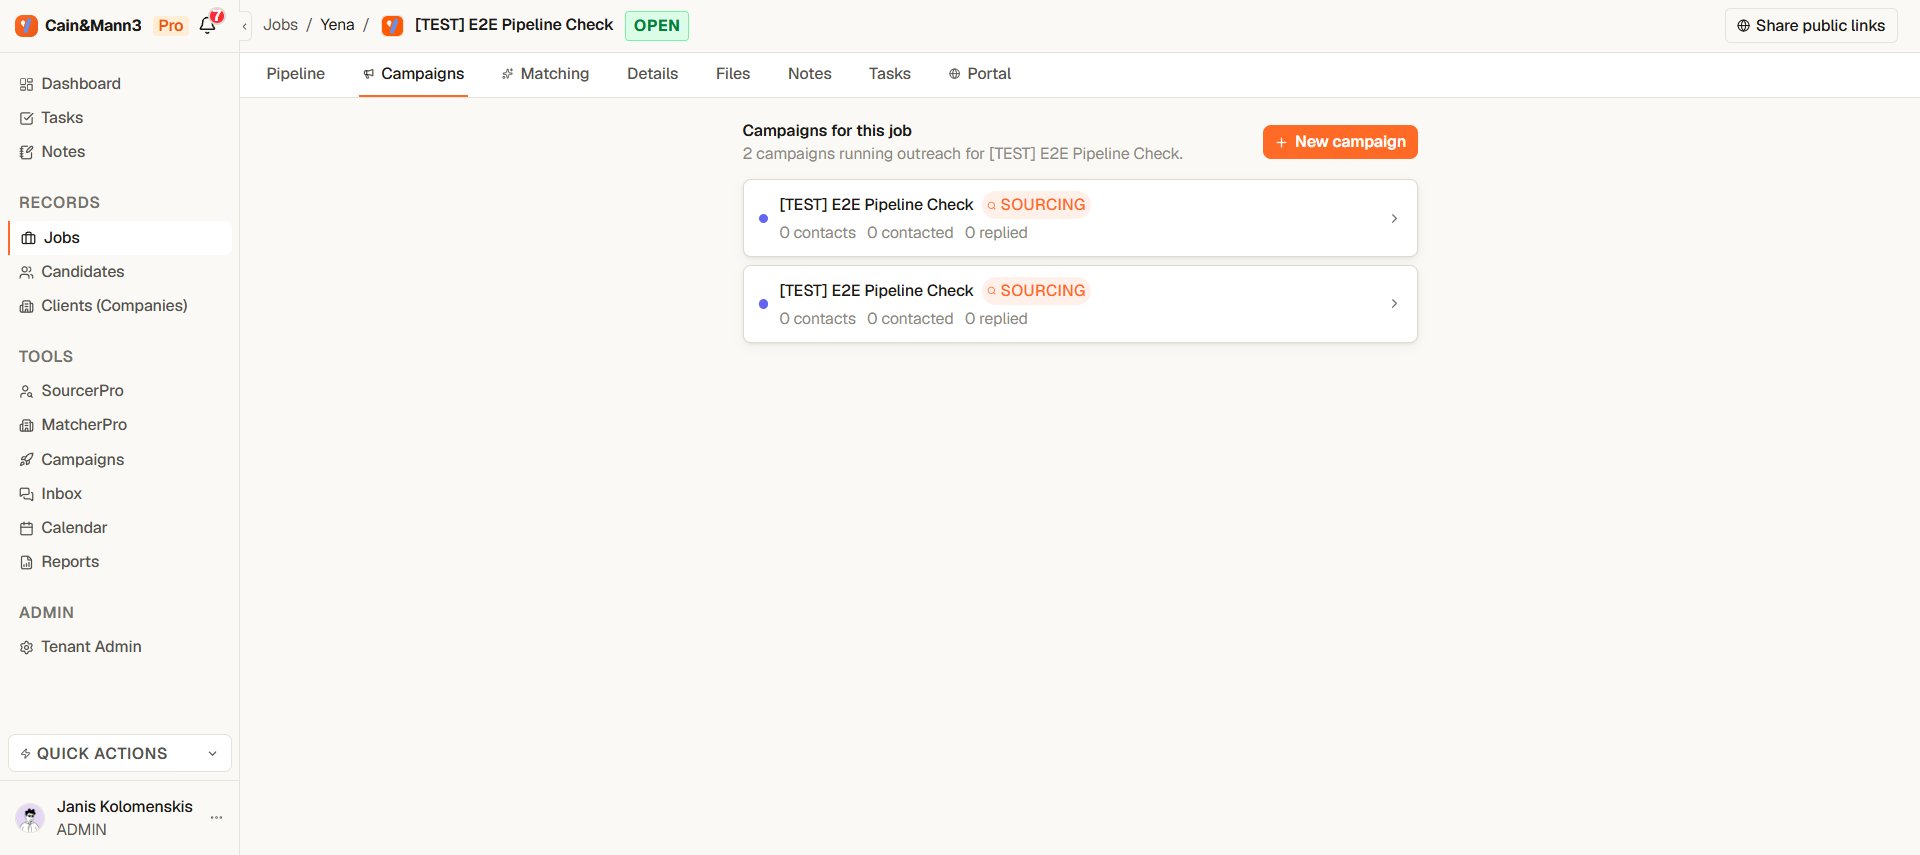The width and height of the screenshot is (1920, 855).
Task: Collapse sidebar with the back chevron
Action: tap(244, 26)
